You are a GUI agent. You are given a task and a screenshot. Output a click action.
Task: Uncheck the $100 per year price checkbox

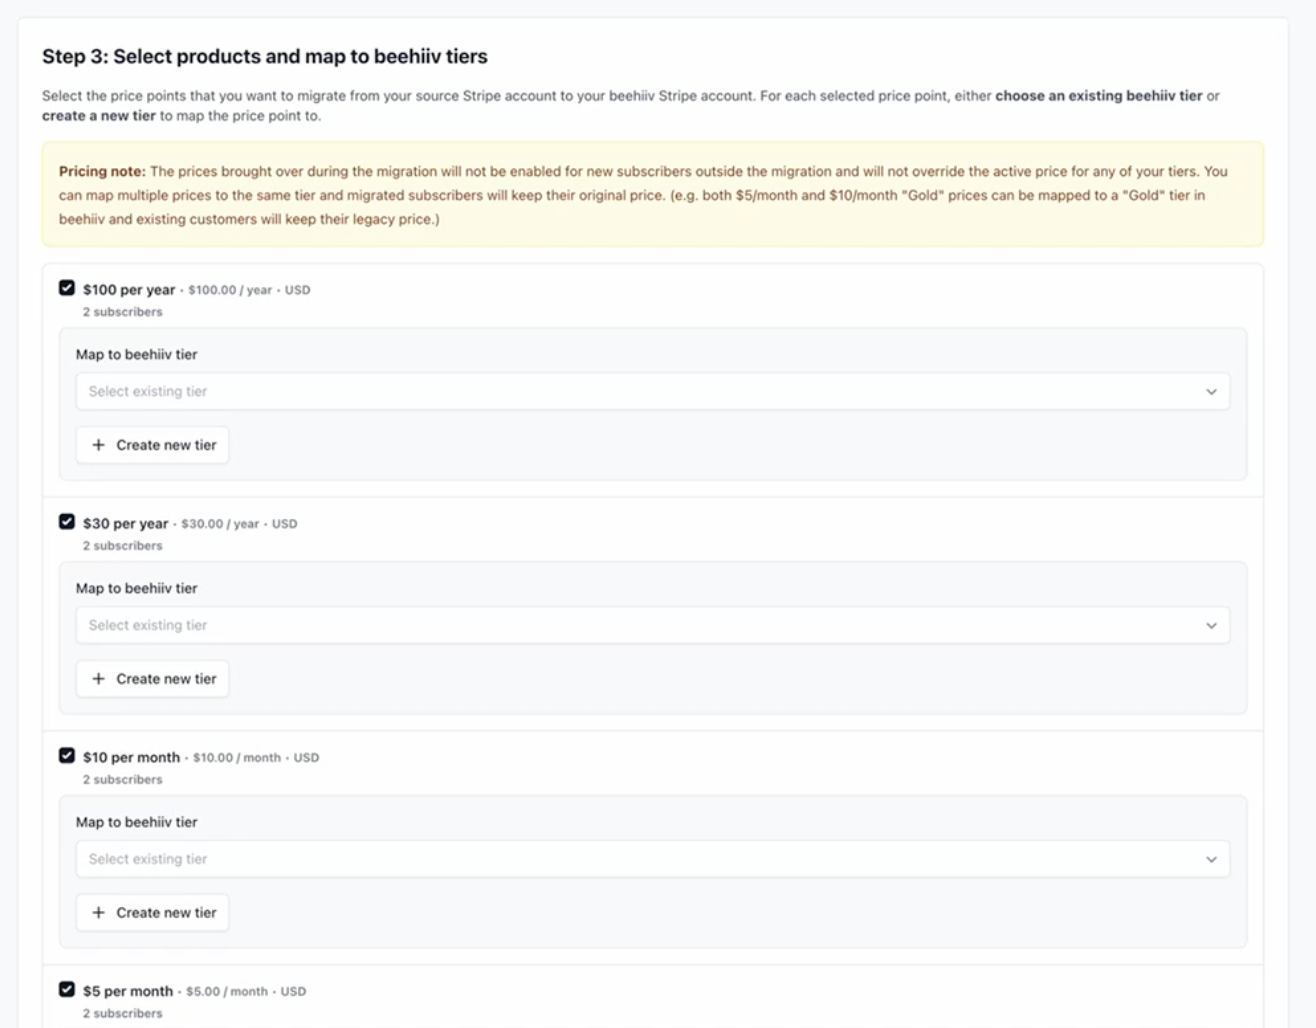[67, 288]
